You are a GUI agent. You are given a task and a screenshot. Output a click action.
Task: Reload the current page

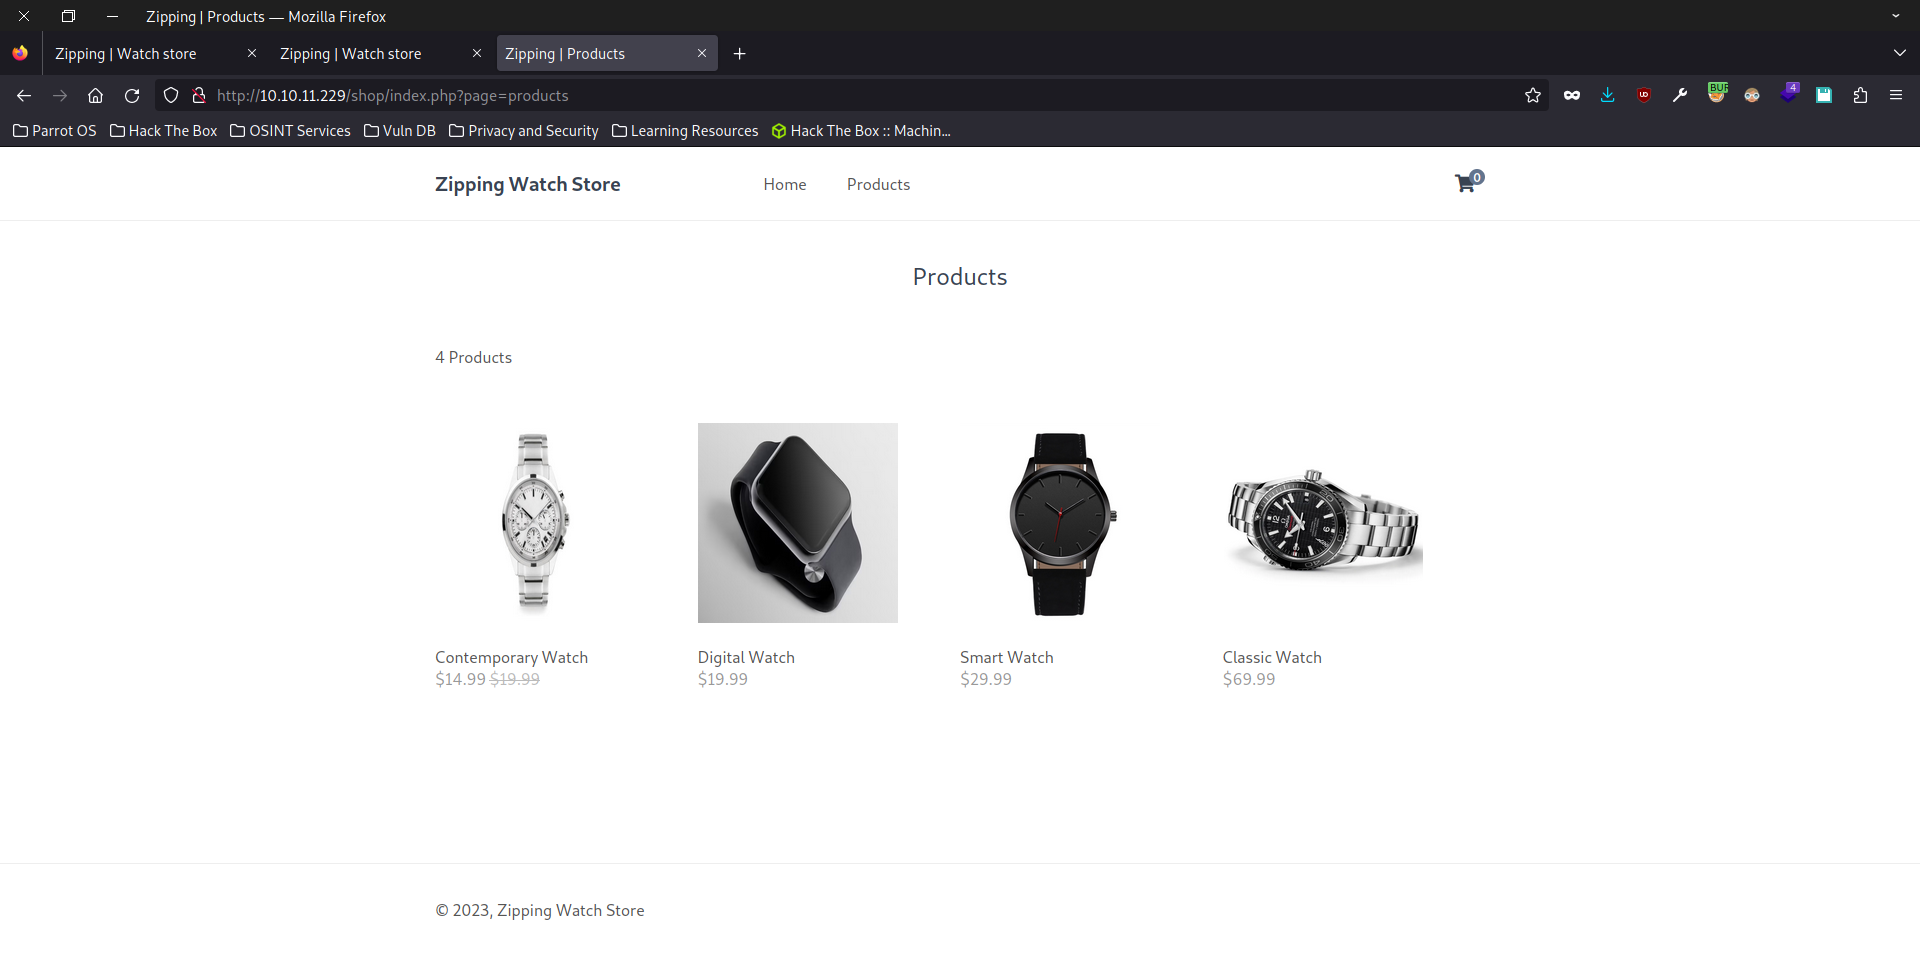(132, 96)
